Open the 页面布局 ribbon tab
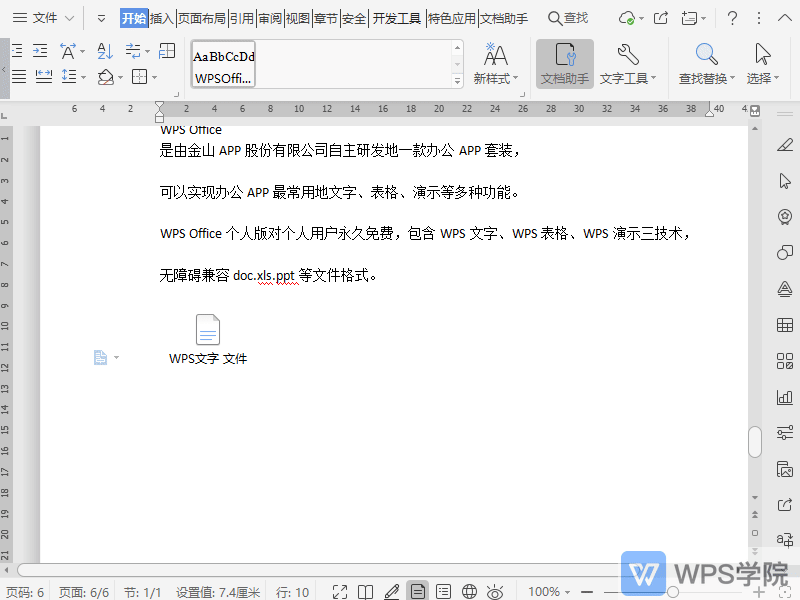 pos(201,17)
